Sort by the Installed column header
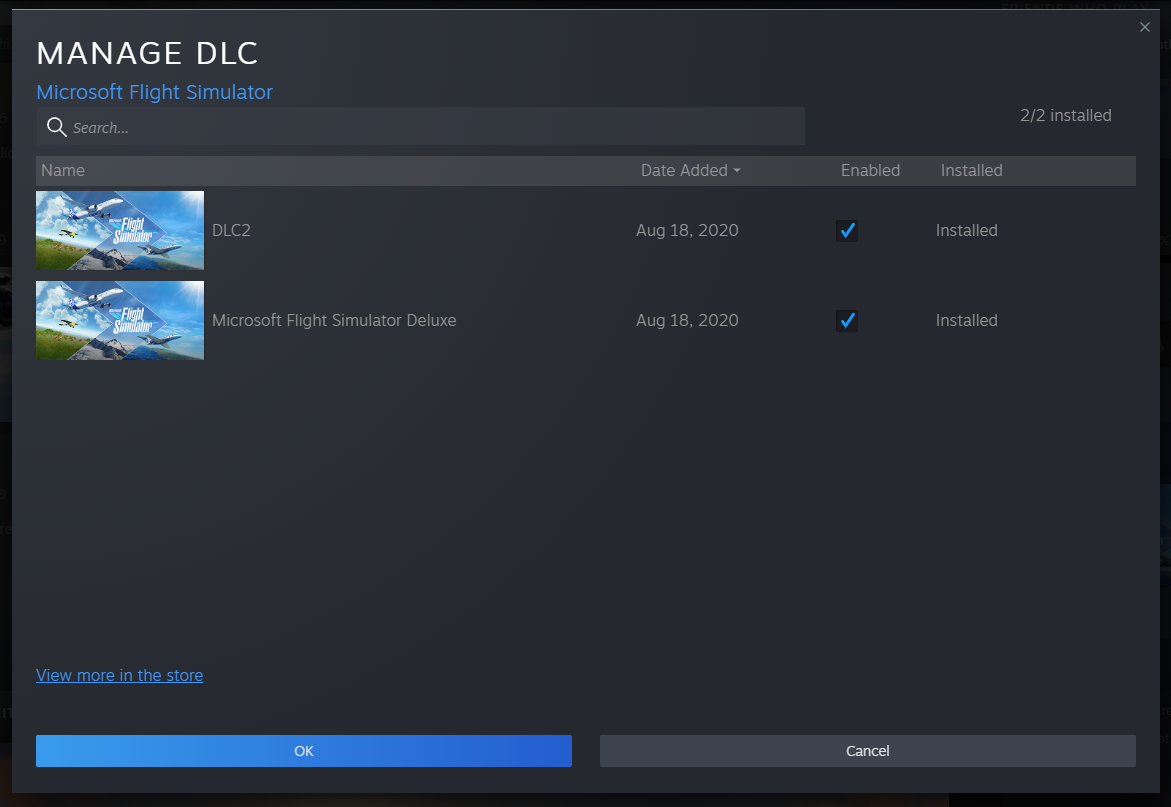This screenshot has height=807, width=1171. 971,171
